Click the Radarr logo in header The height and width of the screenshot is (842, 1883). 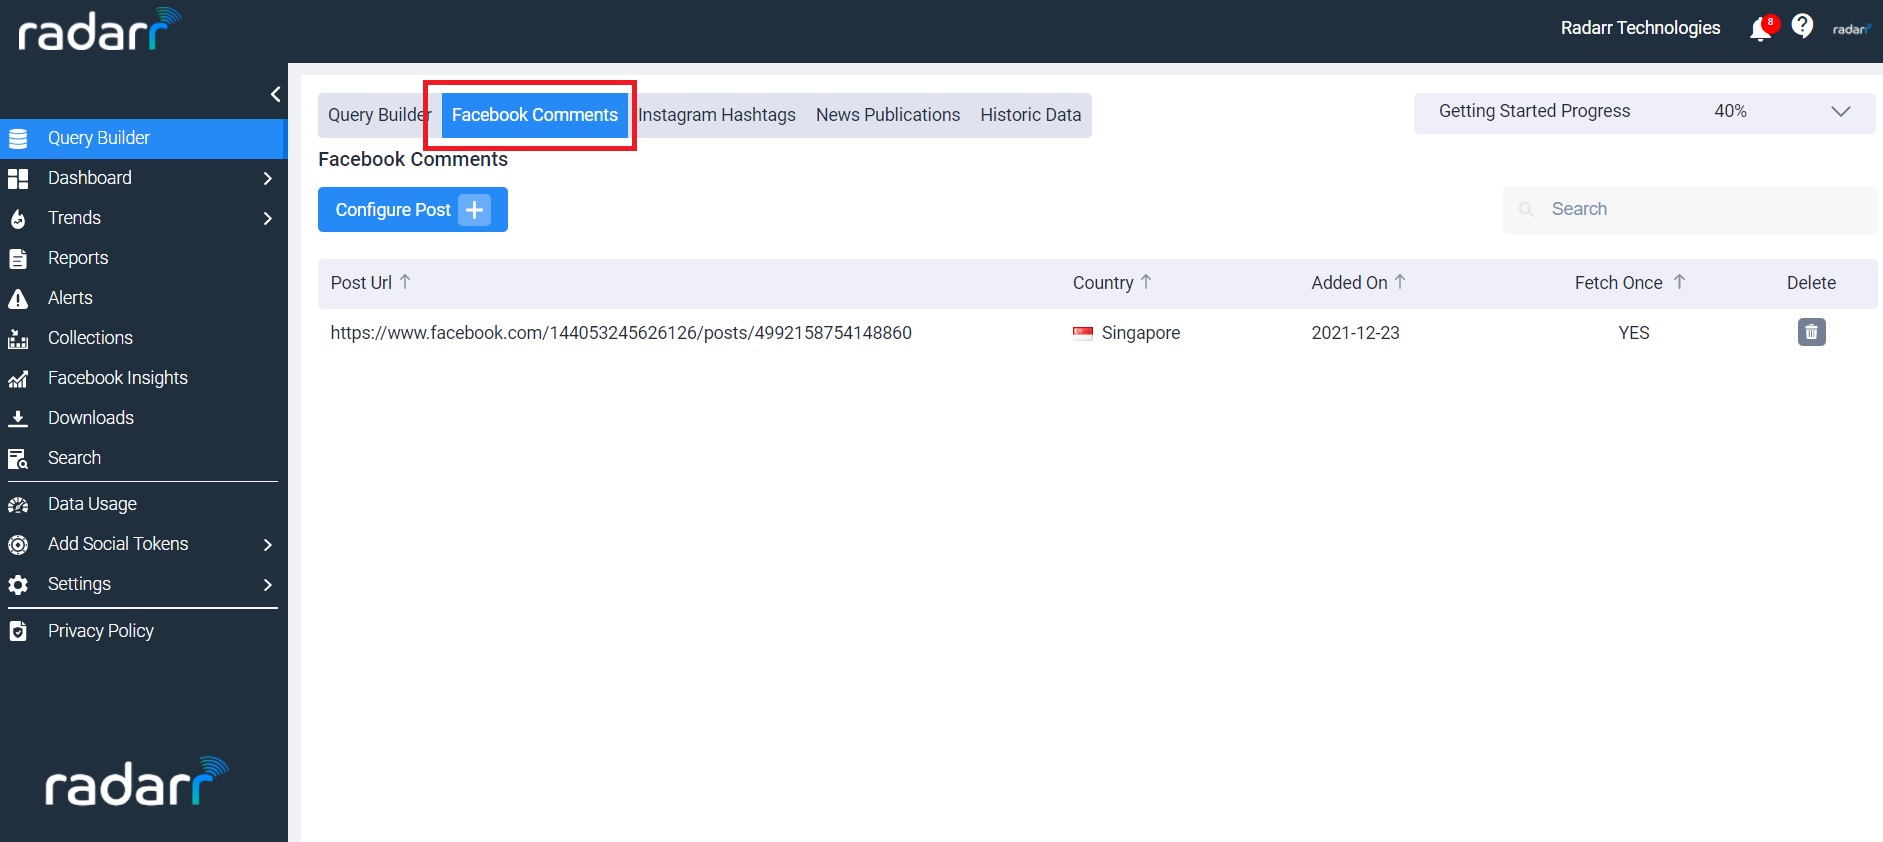coord(100,30)
